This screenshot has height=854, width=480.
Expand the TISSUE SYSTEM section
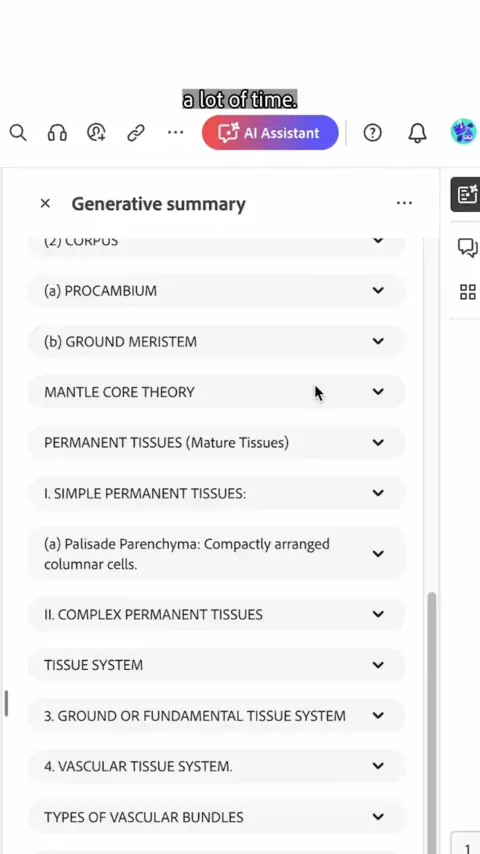tap(217, 665)
